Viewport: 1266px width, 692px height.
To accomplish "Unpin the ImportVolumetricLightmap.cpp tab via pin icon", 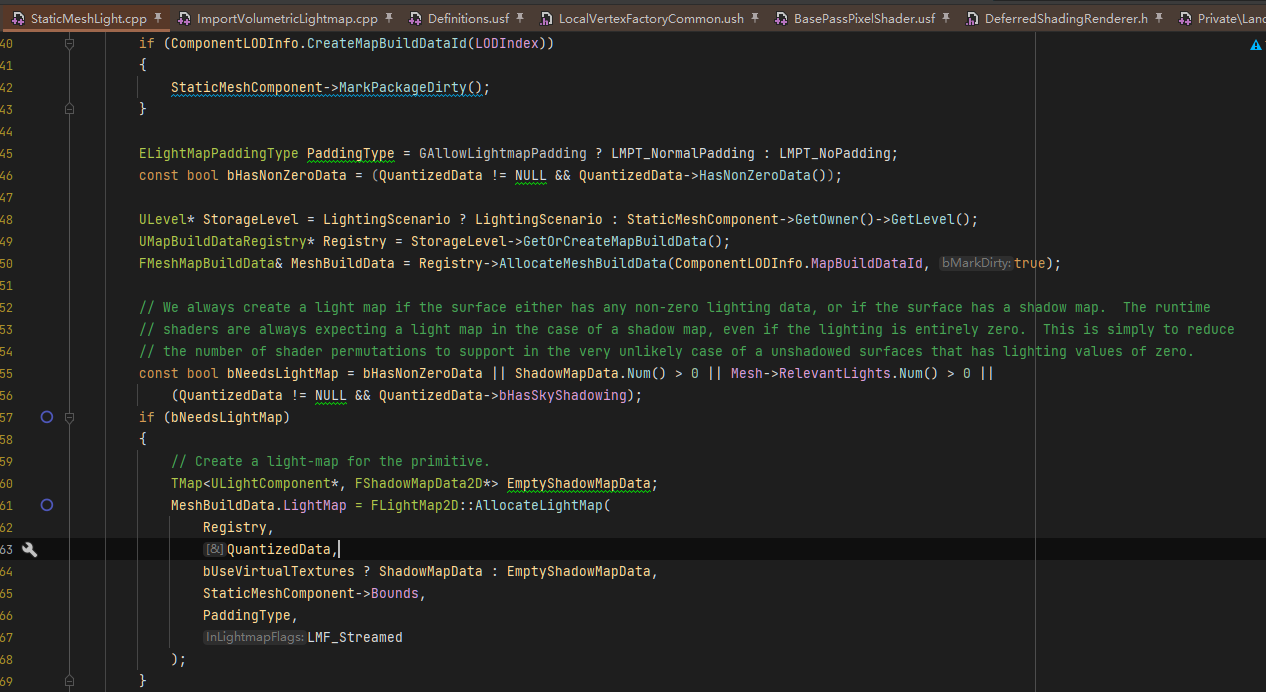I will pyautogui.click(x=388, y=18).
